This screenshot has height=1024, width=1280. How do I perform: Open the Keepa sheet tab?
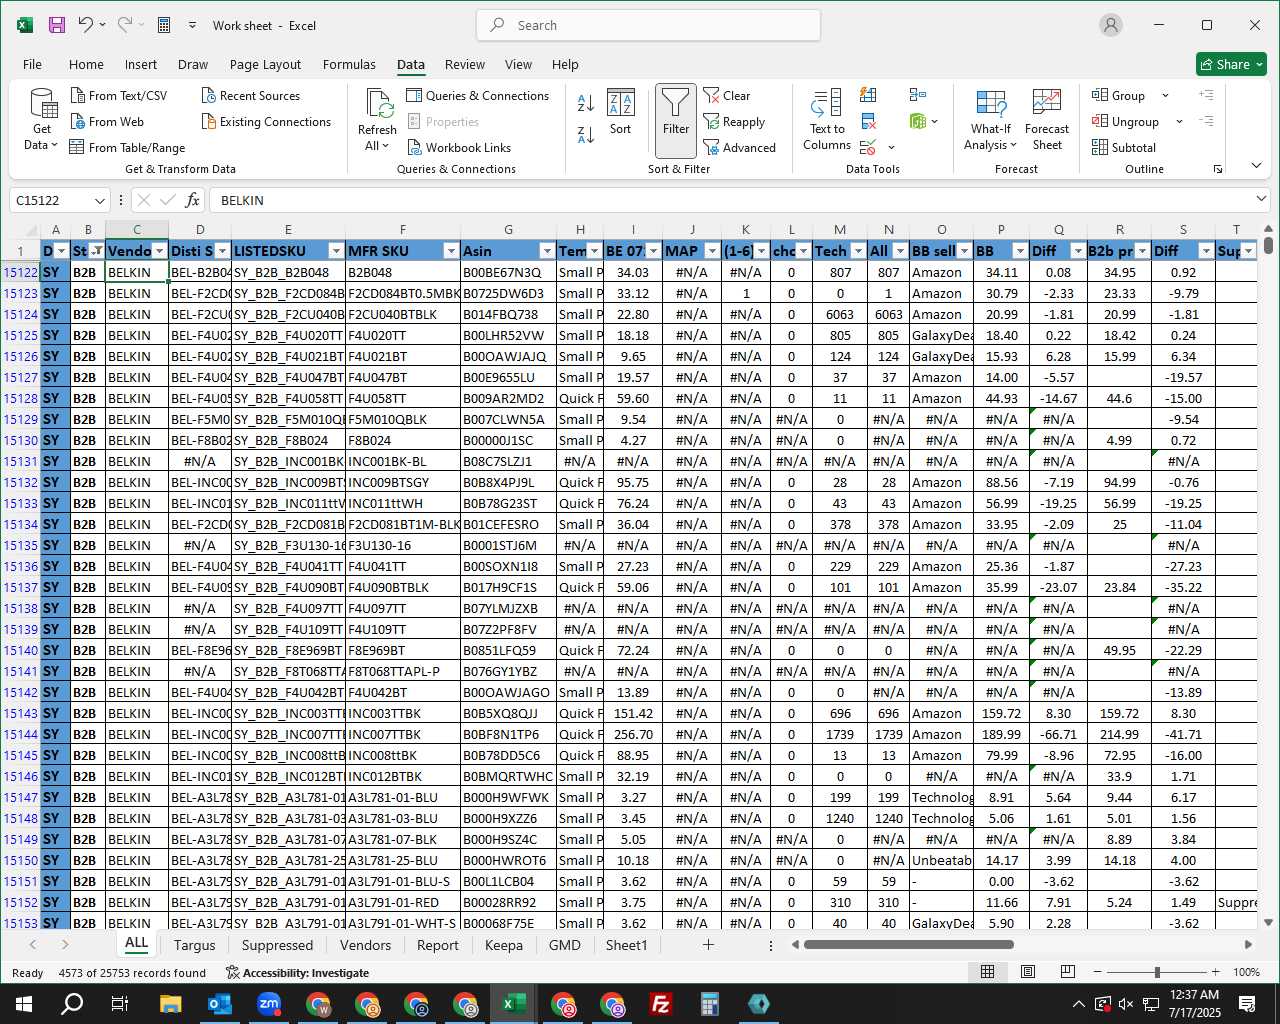pos(503,945)
